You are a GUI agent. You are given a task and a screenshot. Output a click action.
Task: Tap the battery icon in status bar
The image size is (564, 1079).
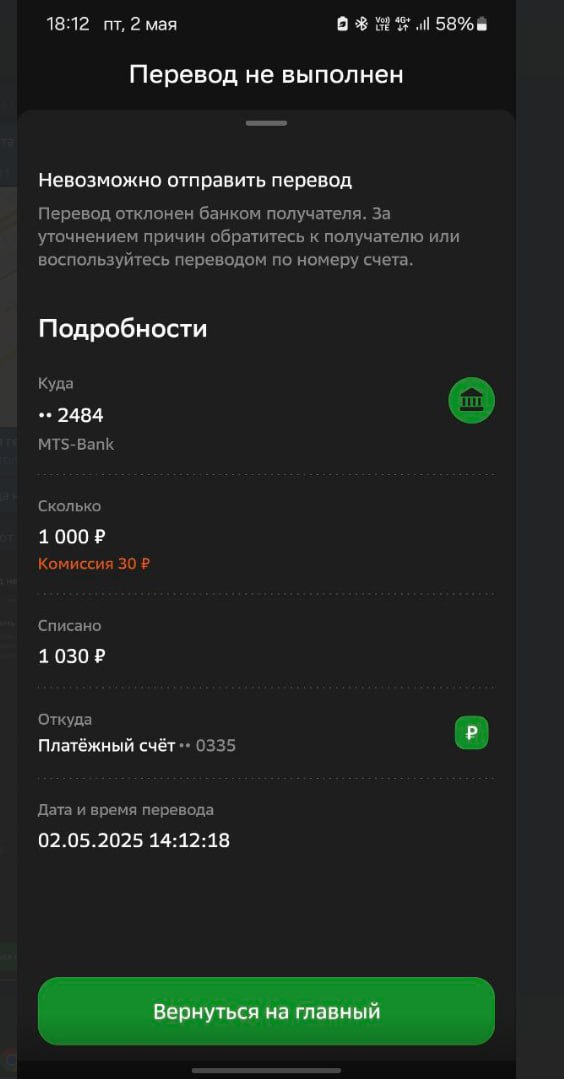click(x=481, y=24)
